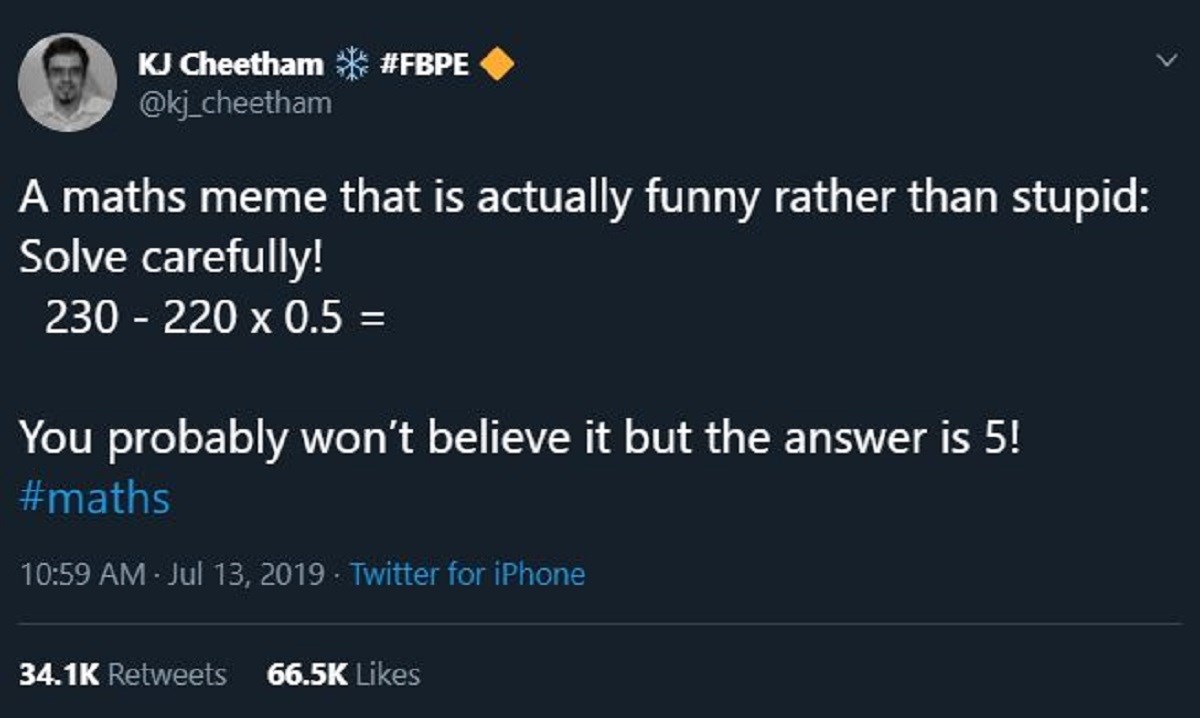1200x718 pixels.
Task: Click the 'Solve carefully!' text
Action: pyautogui.click(x=171, y=258)
